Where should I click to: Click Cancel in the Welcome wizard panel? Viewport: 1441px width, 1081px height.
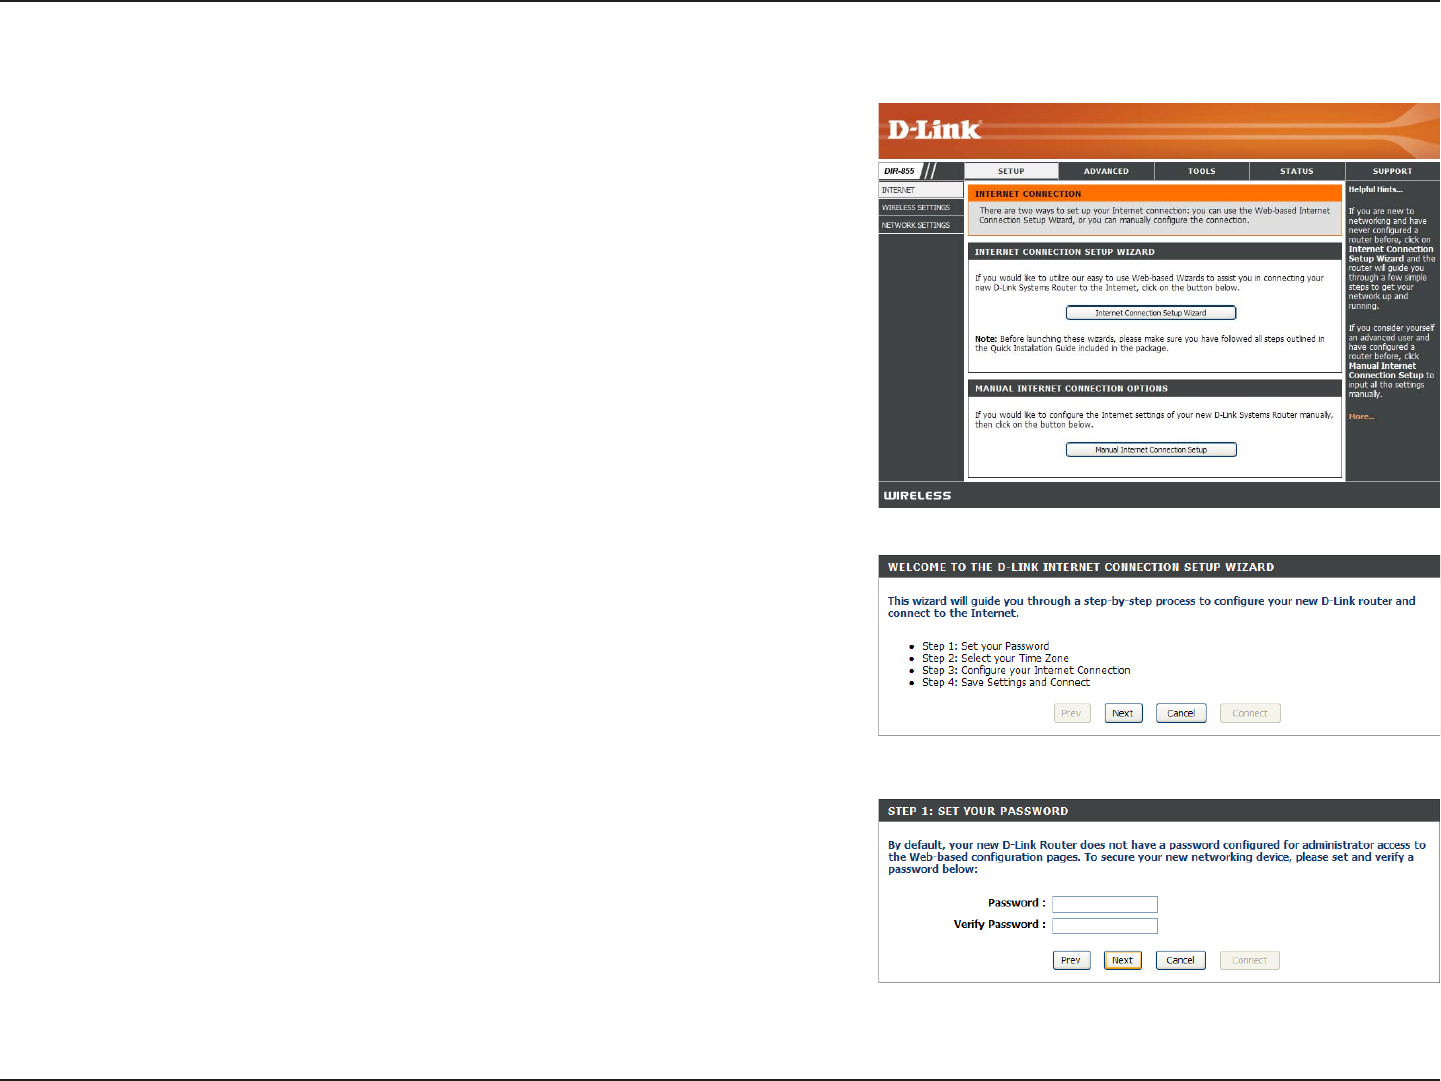[x=1181, y=713]
